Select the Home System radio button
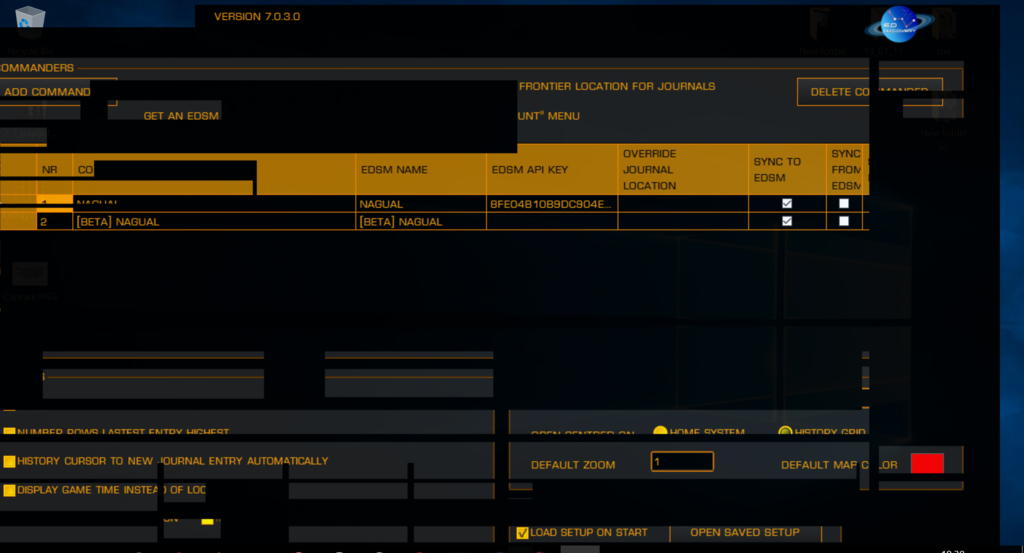The image size is (1024, 553). coord(660,432)
